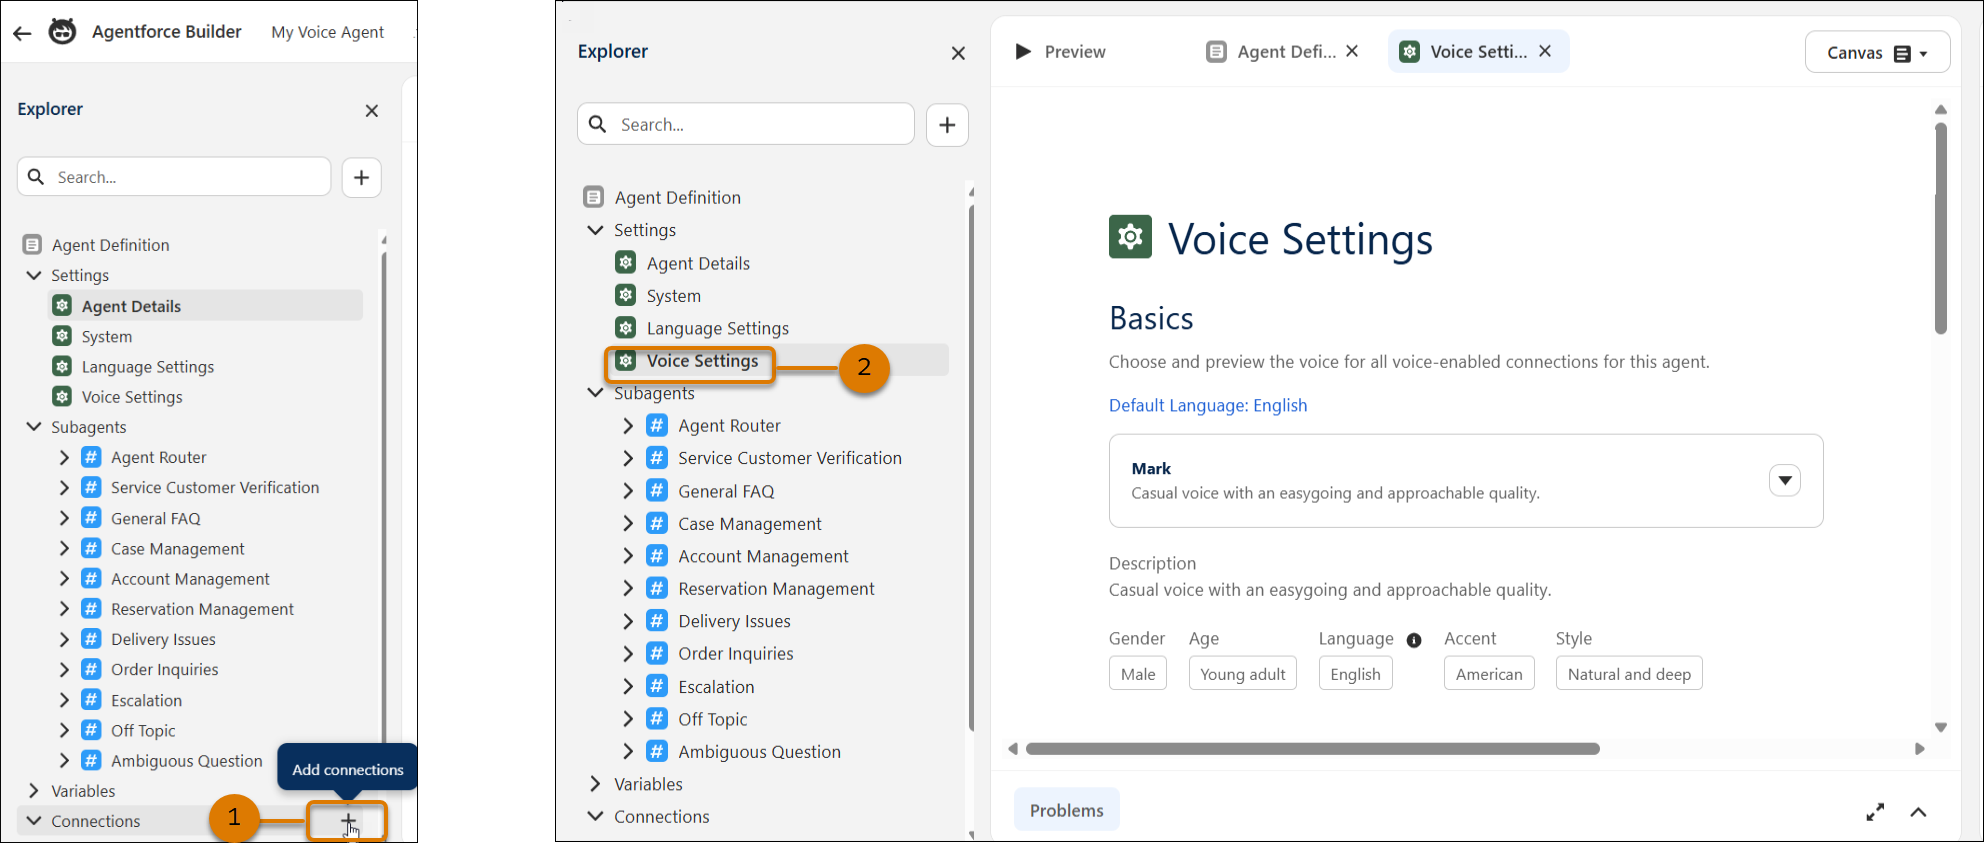
Task: Select Ambiguous Question in left window tree
Action: pyautogui.click(x=186, y=761)
